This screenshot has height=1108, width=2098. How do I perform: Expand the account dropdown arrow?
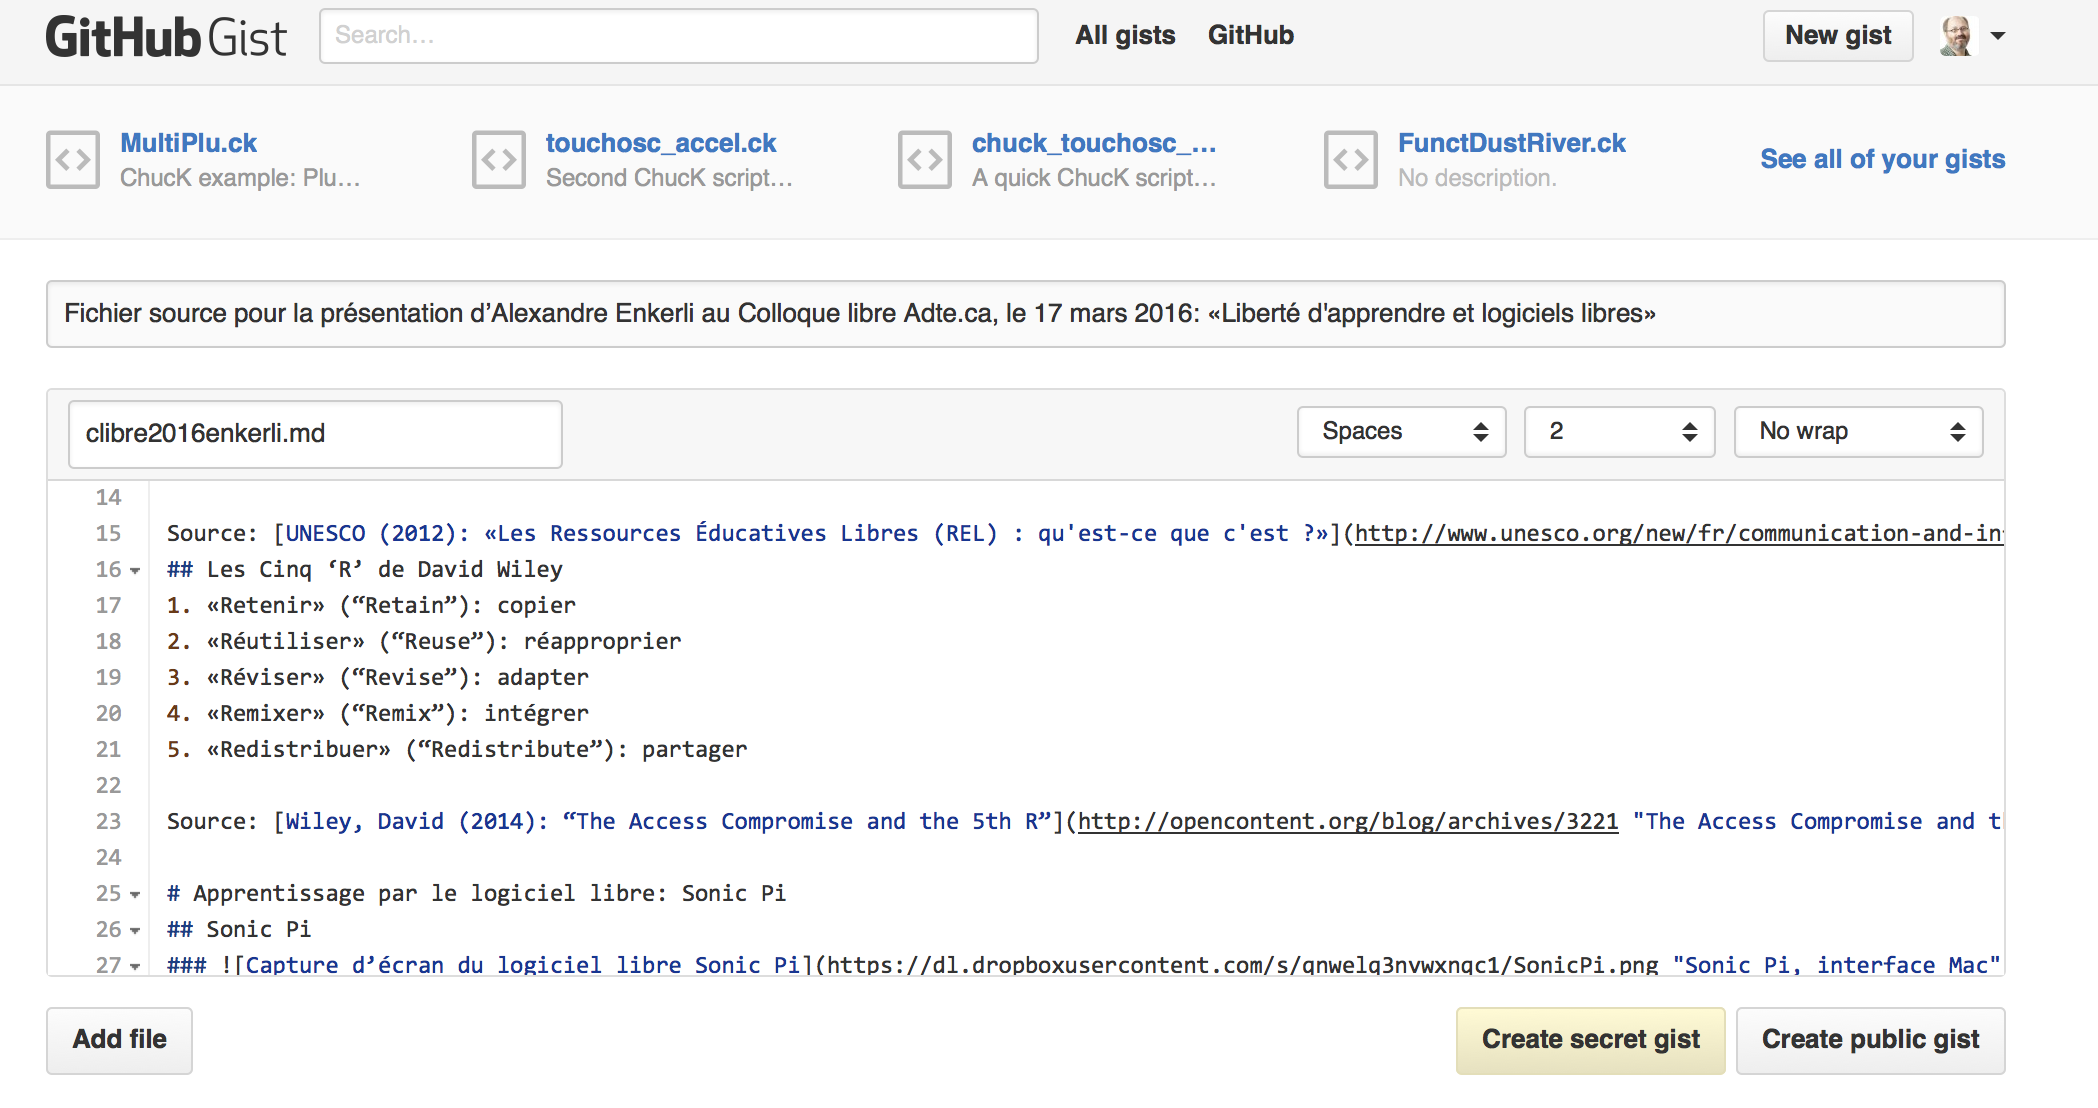1998,36
